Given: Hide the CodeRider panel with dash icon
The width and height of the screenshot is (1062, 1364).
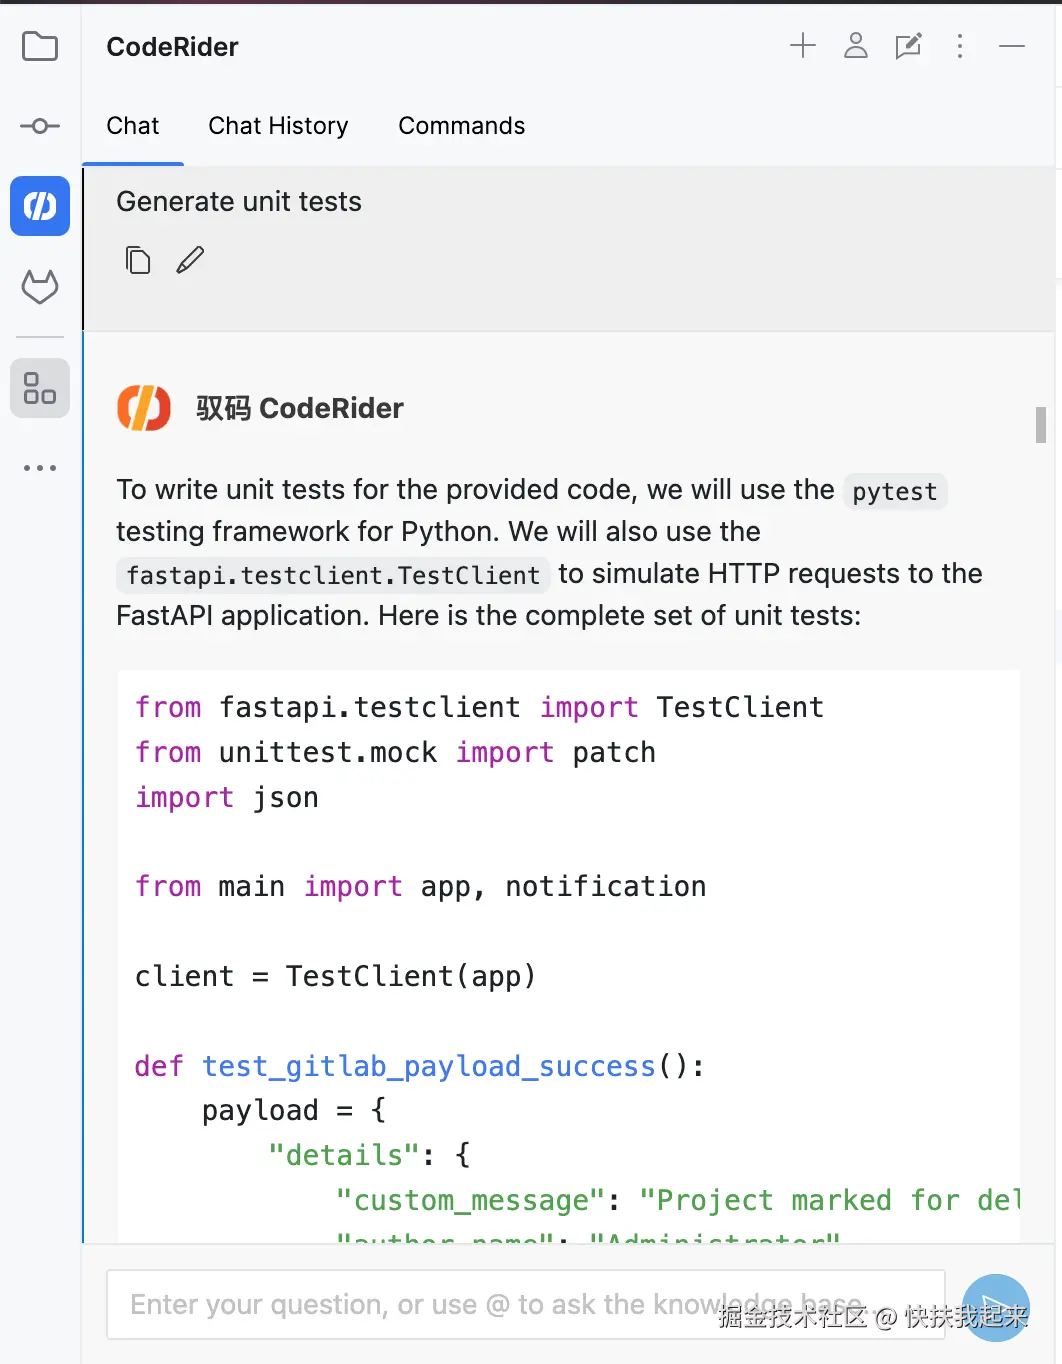Looking at the screenshot, I should pyautogui.click(x=1012, y=46).
